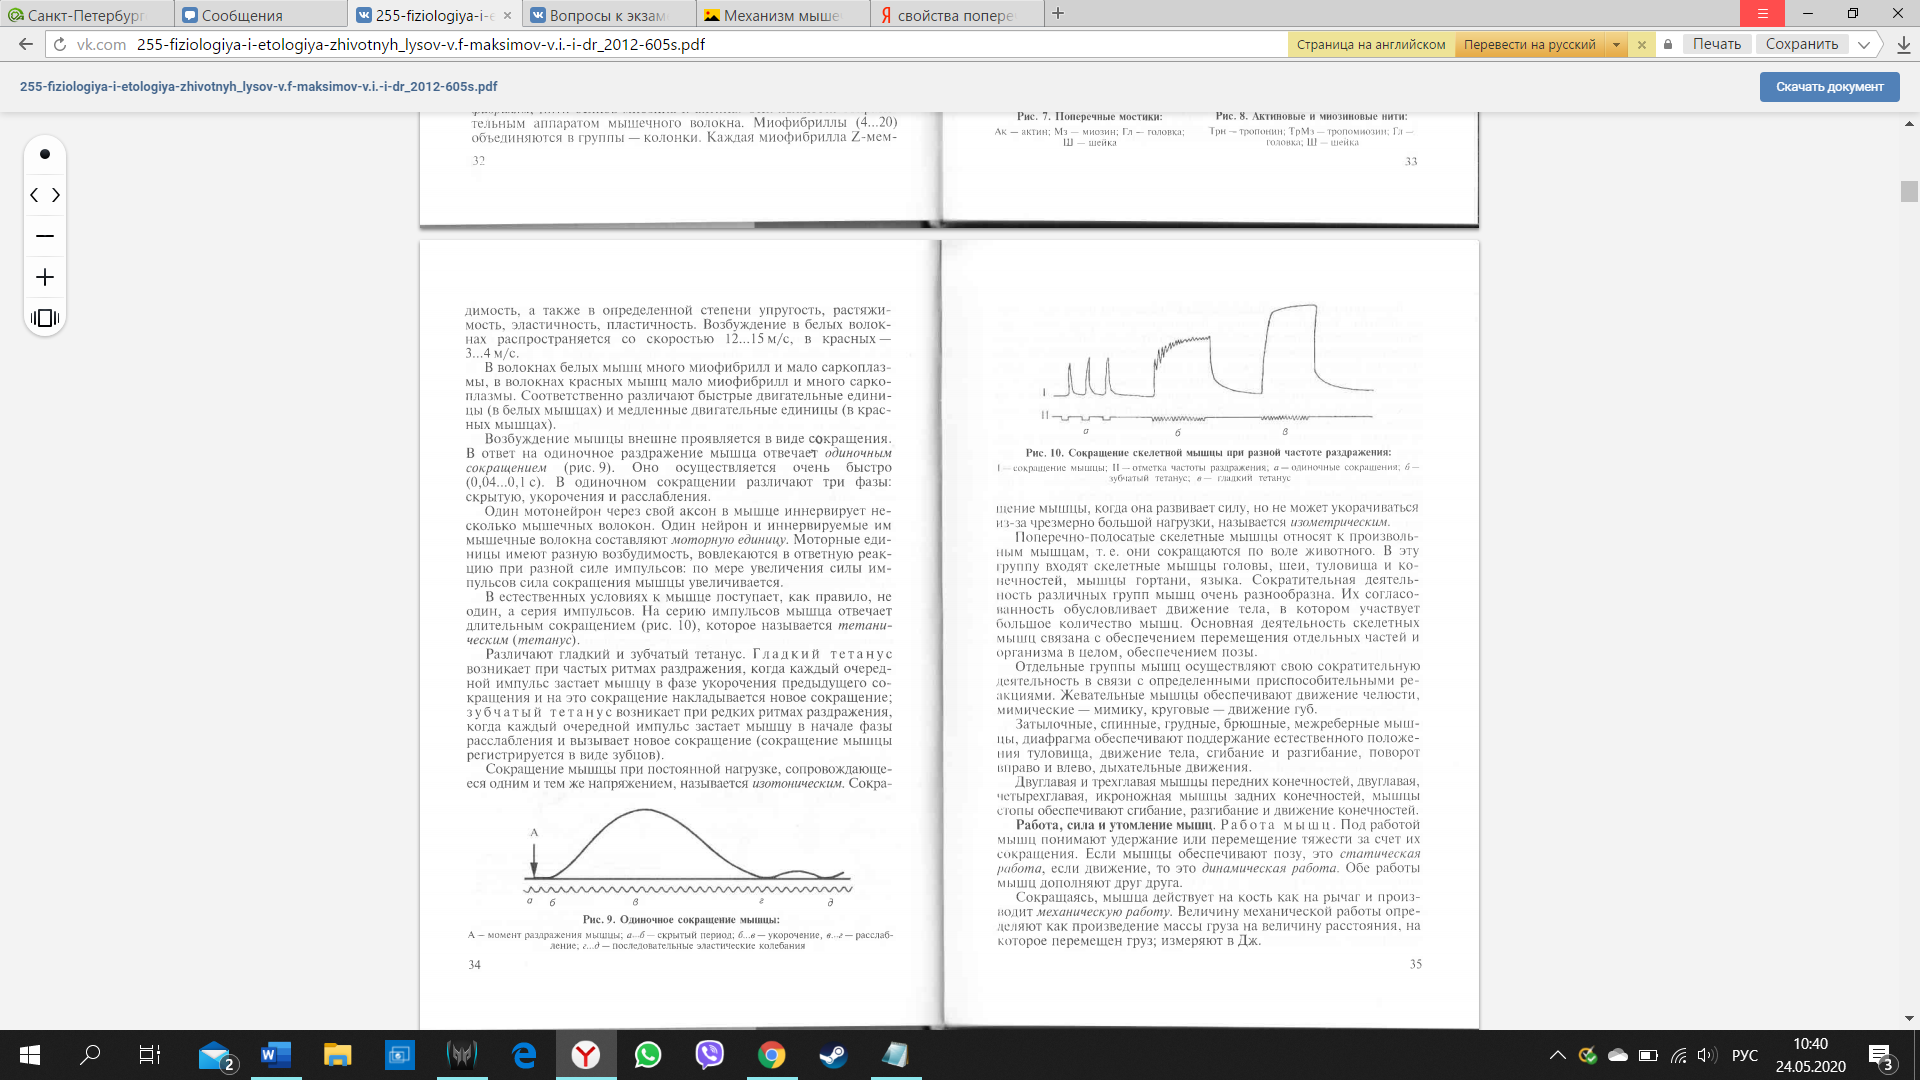This screenshot has width=1920, height=1080.
Task: Click Скачать документ button
Action: tap(1829, 87)
